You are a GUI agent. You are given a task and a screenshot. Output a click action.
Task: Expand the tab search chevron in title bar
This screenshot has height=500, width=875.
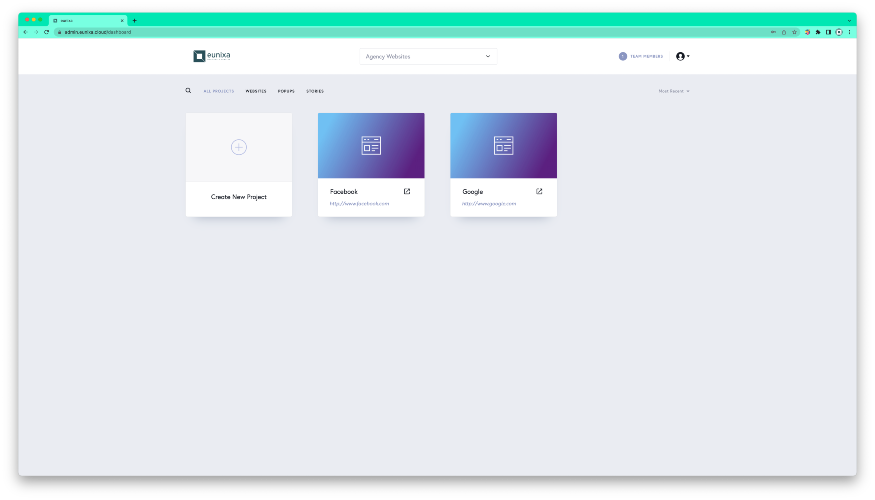pyautogui.click(x=849, y=21)
